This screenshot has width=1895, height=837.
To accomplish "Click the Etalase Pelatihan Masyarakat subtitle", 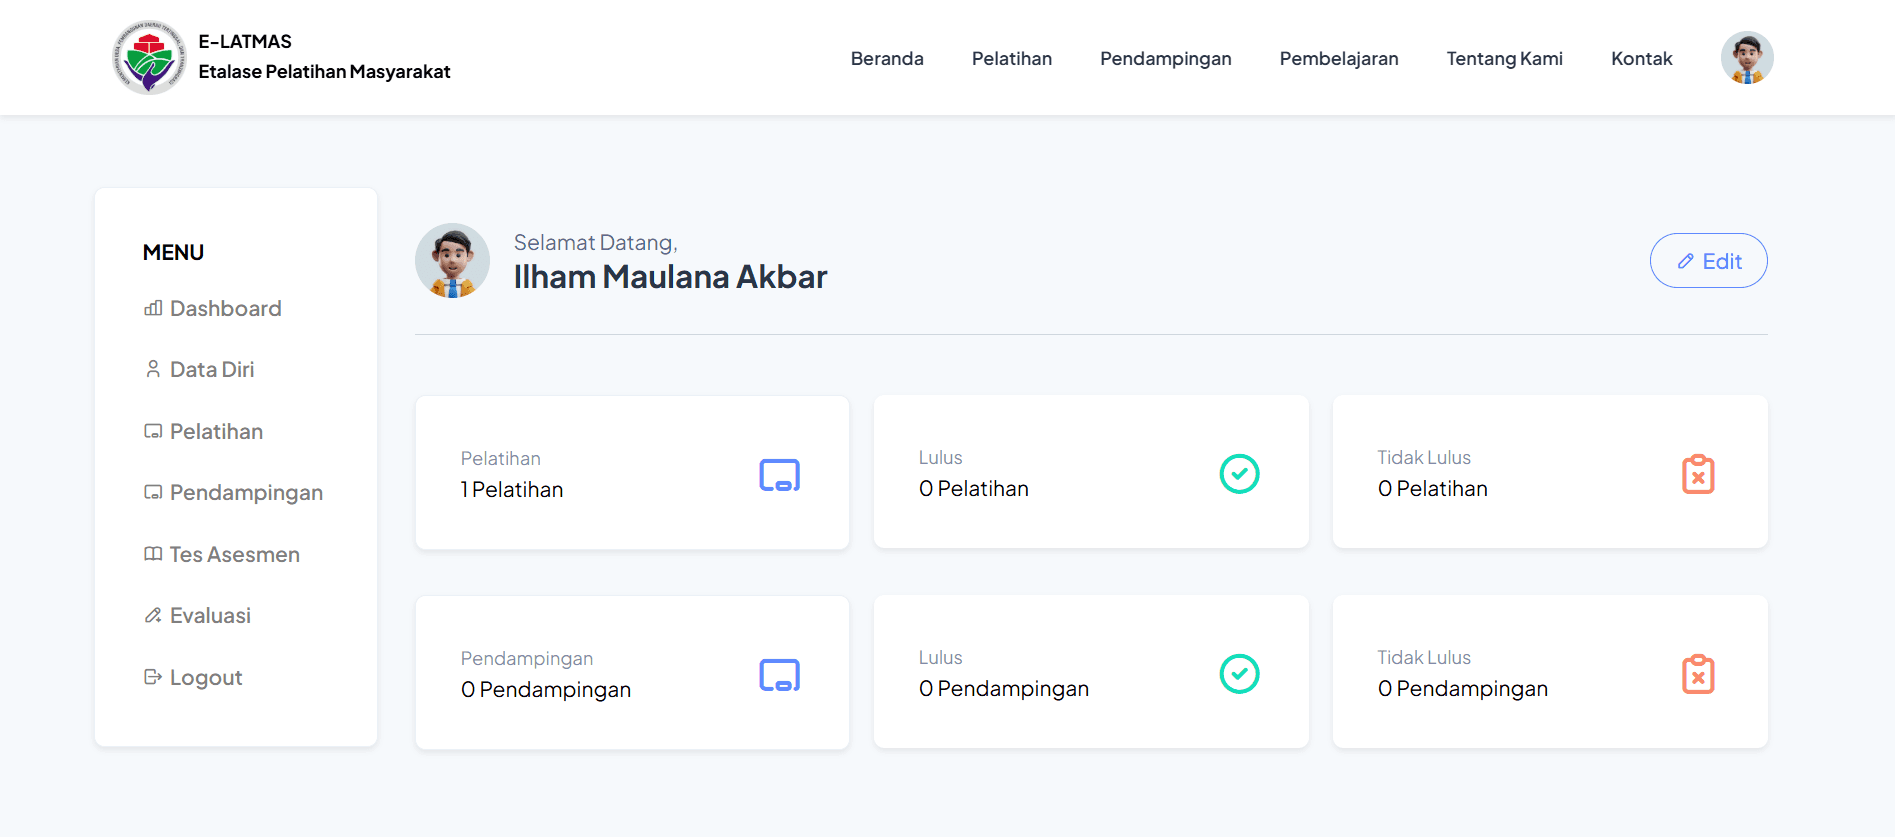I will pyautogui.click(x=324, y=71).
